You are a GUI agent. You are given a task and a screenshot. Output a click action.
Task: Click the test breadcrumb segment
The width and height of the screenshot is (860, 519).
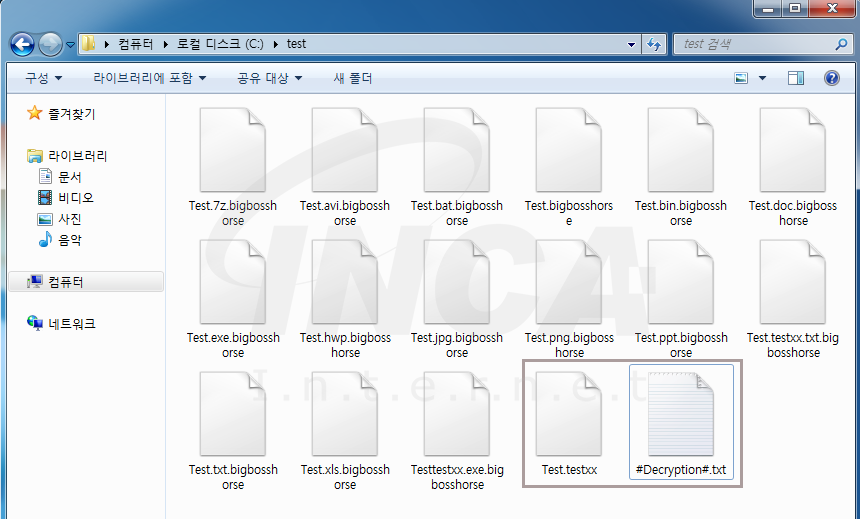(296, 44)
